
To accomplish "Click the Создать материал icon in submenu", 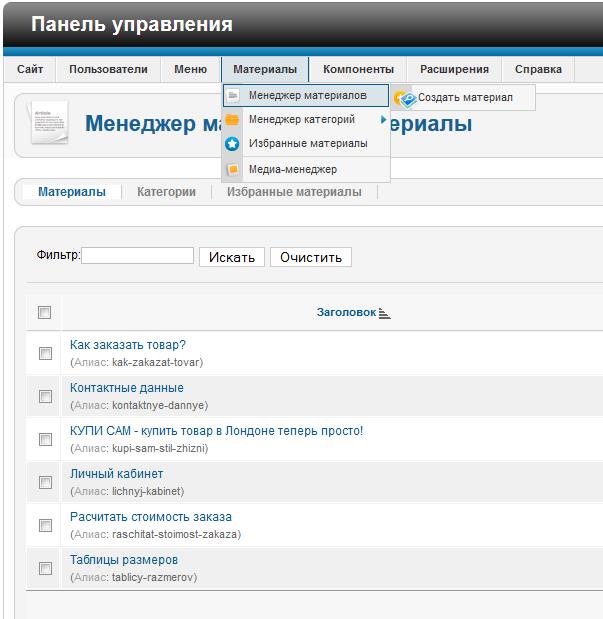I will [x=406, y=98].
